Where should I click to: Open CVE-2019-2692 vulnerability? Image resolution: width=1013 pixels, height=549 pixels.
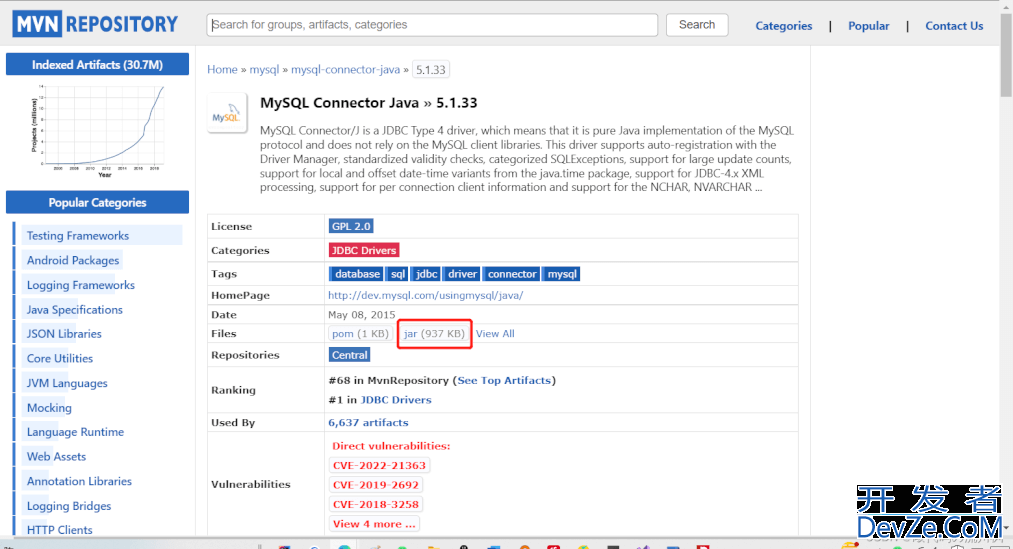(x=375, y=485)
